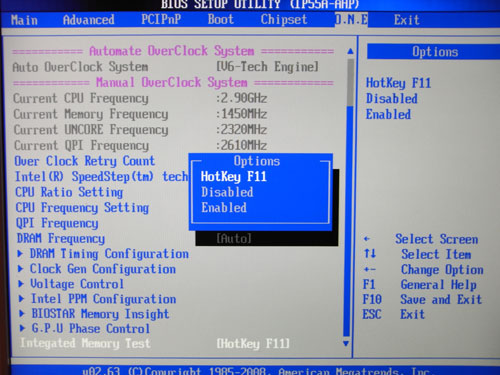
Task: Click Current UNCORE Frequency label
Action: pyautogui.click(x=91, y=130)
